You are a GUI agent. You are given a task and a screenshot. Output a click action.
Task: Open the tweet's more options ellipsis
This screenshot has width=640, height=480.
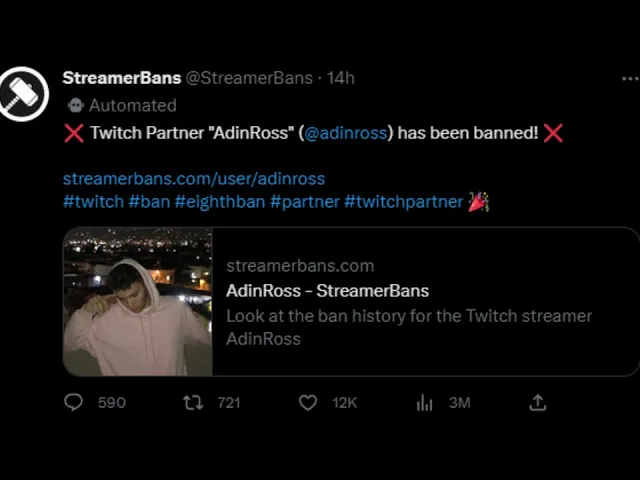point(629,78)
